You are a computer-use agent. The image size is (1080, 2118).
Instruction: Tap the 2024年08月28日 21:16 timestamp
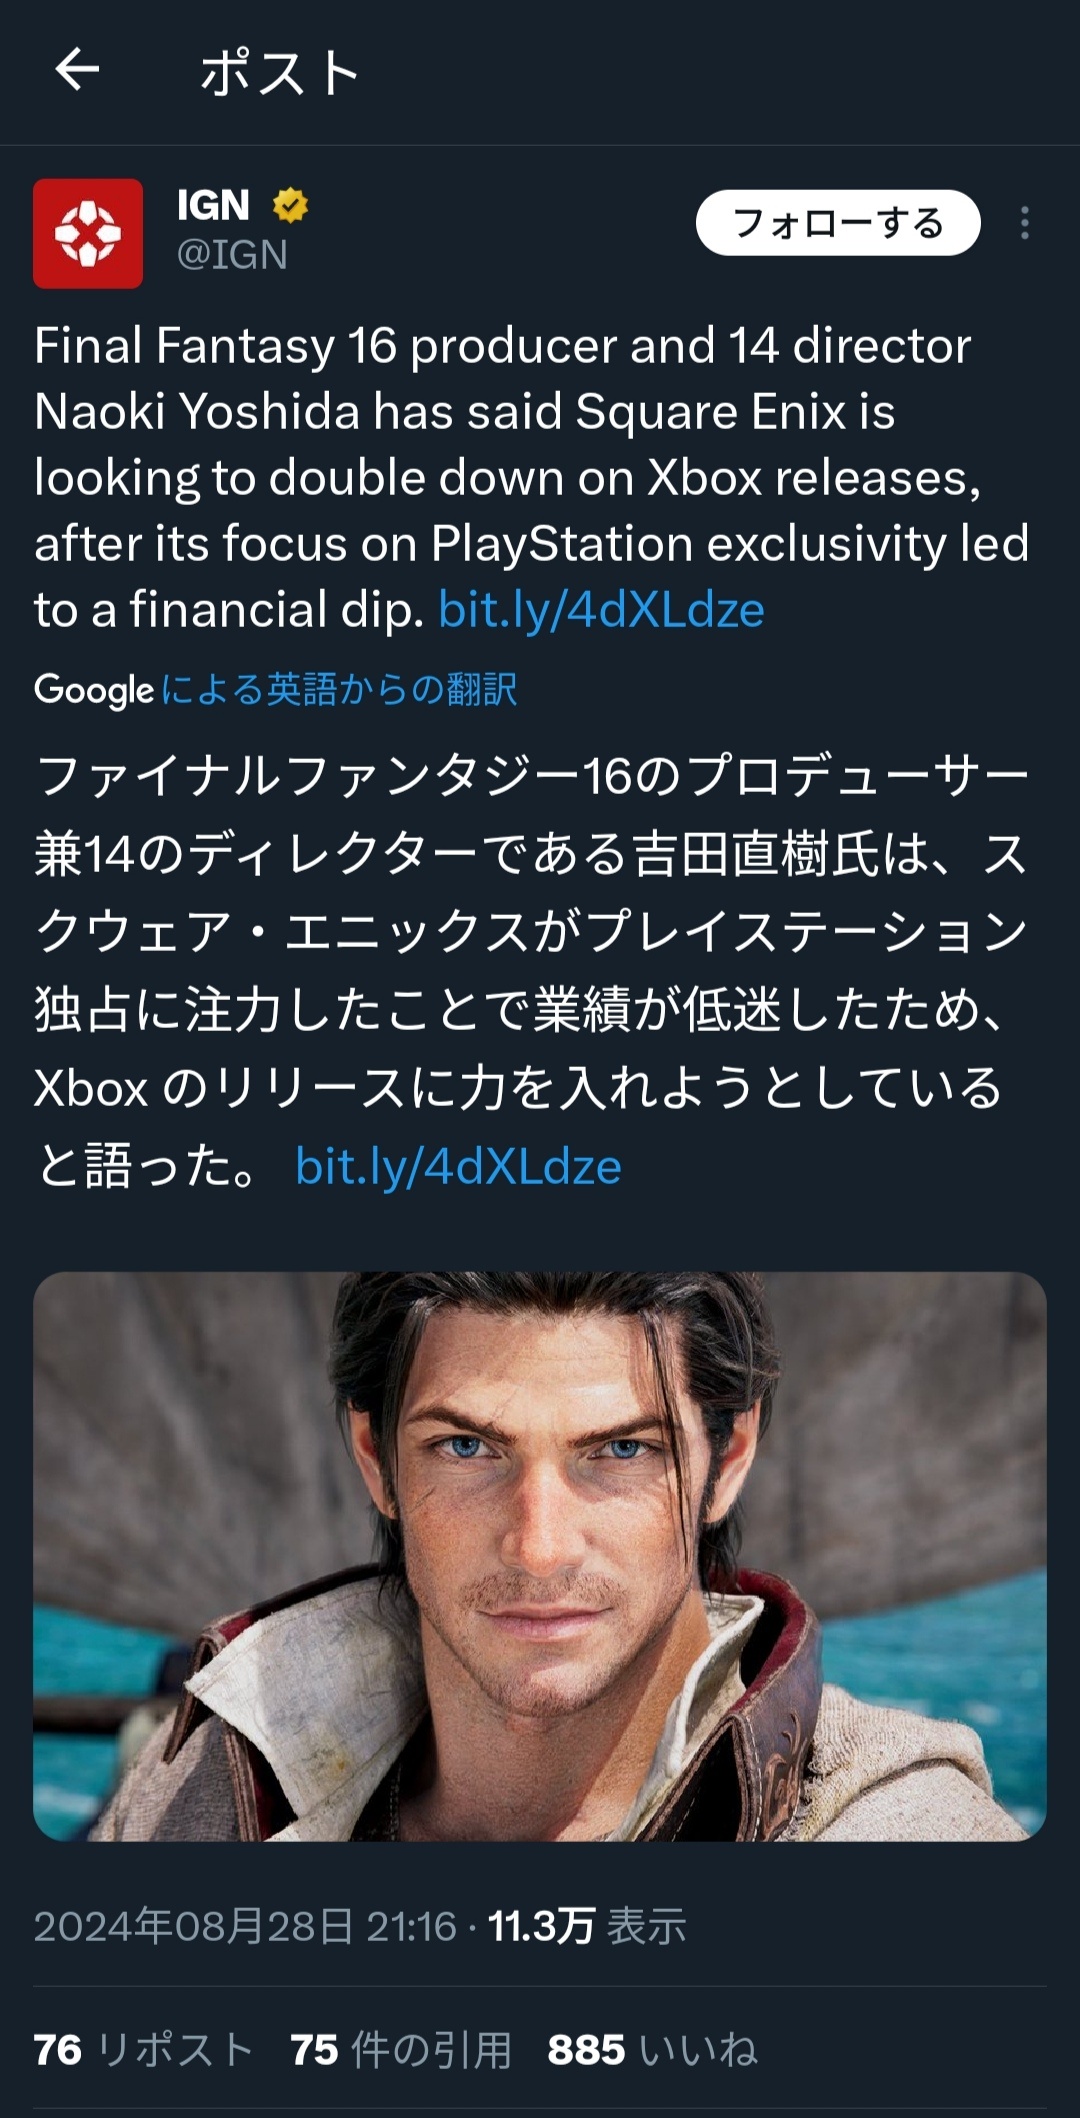pyautogui.click(x=245, y=1926)
